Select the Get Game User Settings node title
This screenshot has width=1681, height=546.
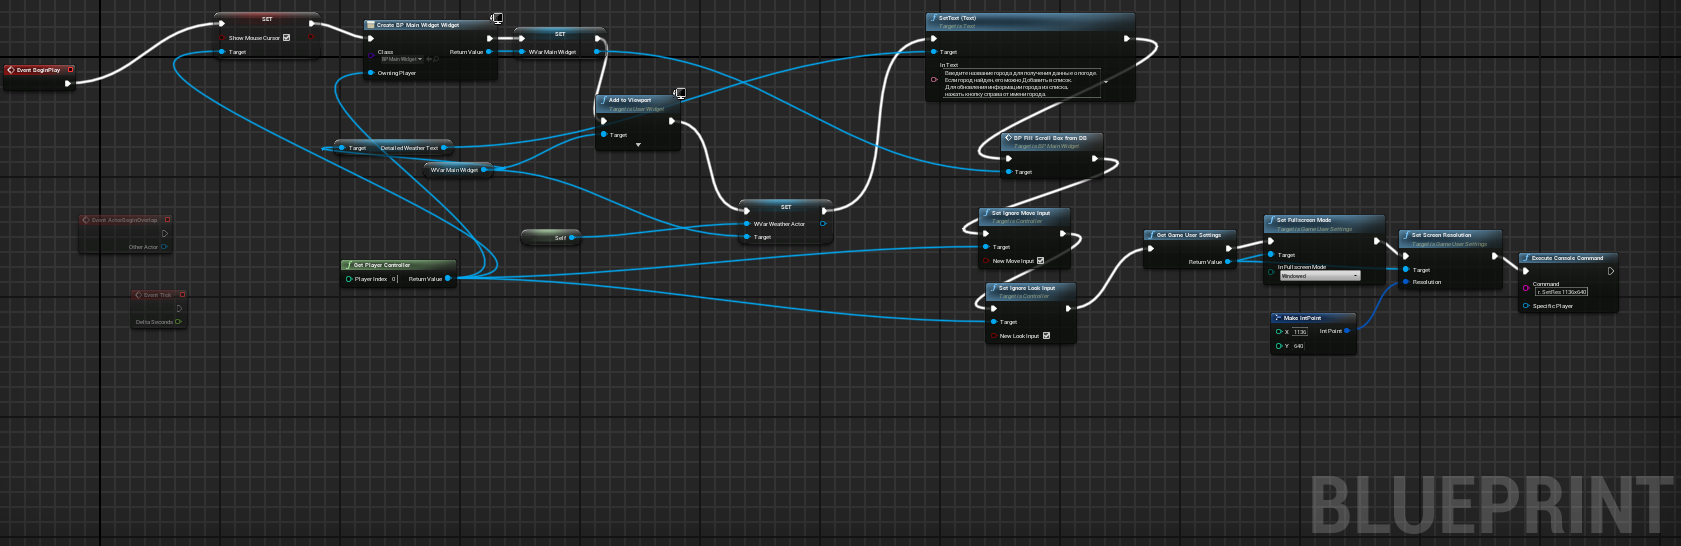coord(1189,235)
